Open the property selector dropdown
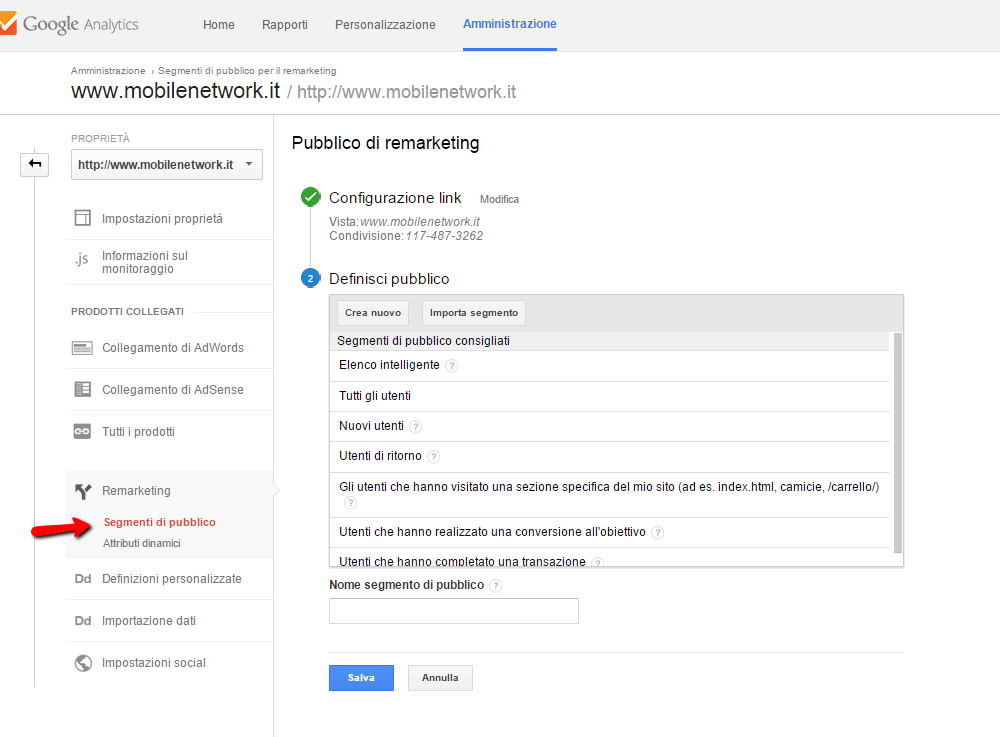Viewport: 1000px width, 737px height. 166,164
